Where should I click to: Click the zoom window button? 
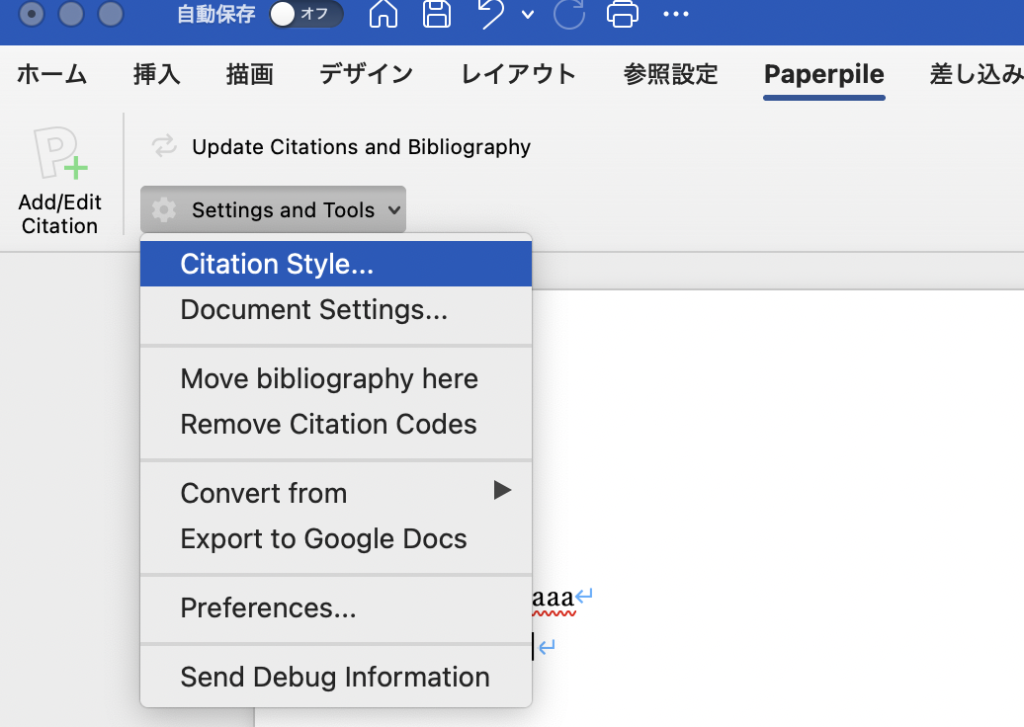(x=110, y=13)
